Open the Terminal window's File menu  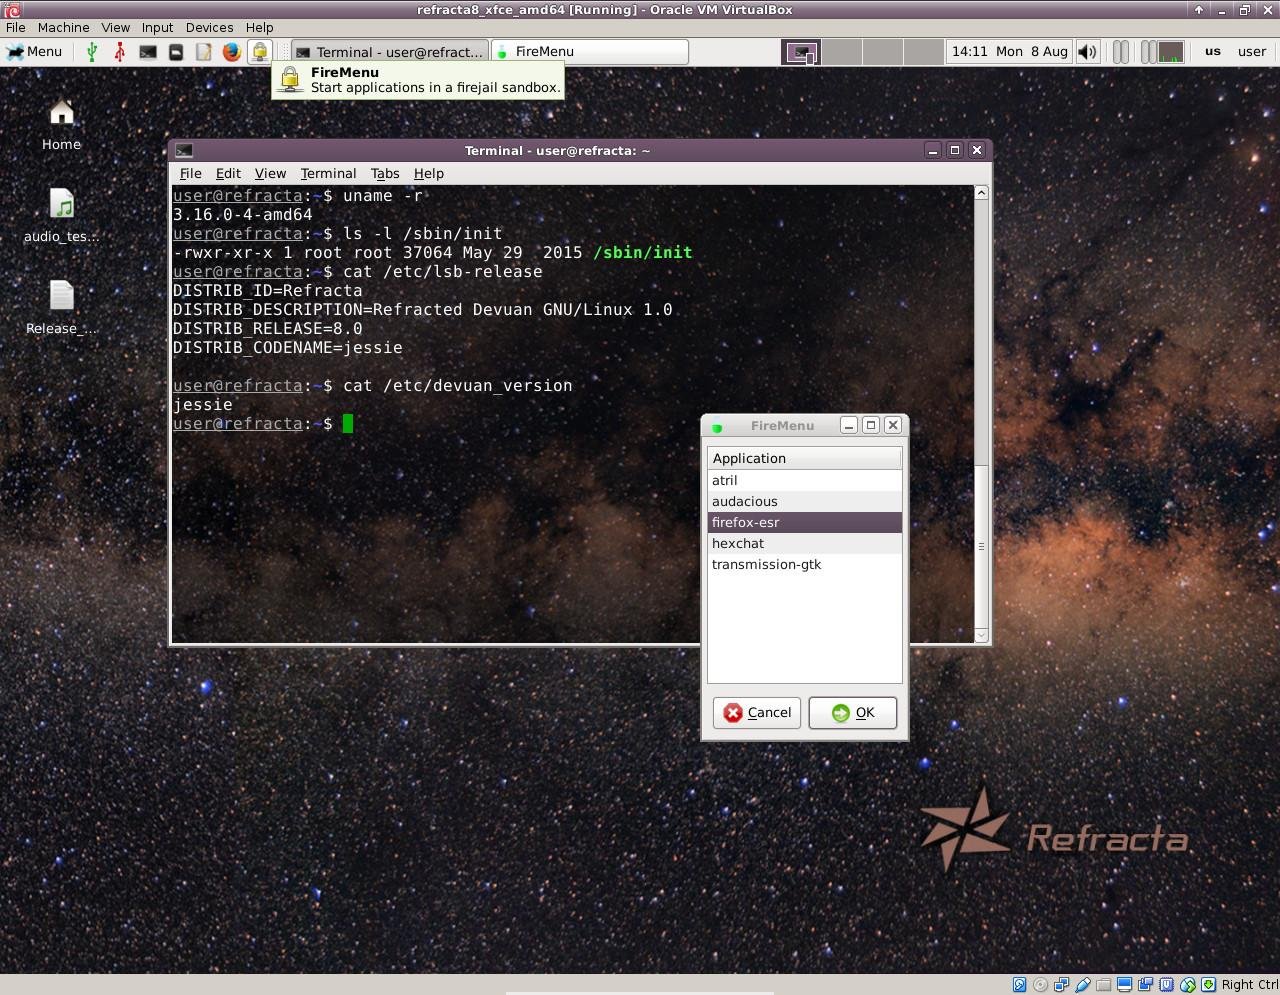point(191,173)
